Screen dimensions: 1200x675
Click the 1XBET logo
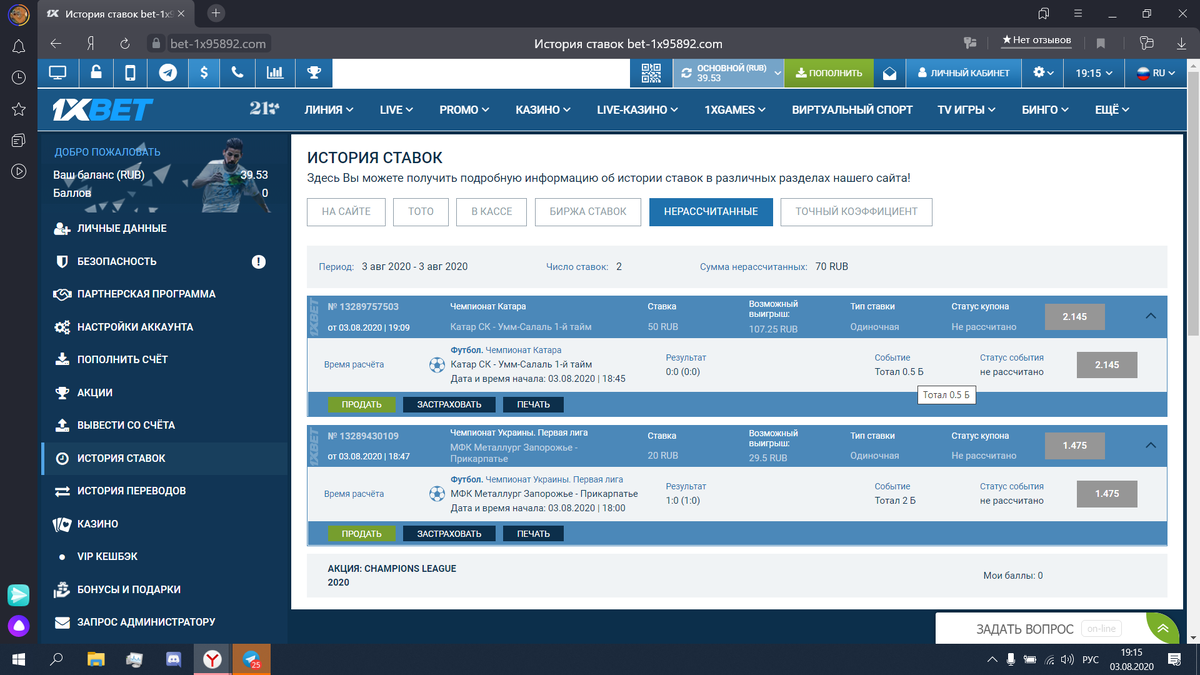103,109
